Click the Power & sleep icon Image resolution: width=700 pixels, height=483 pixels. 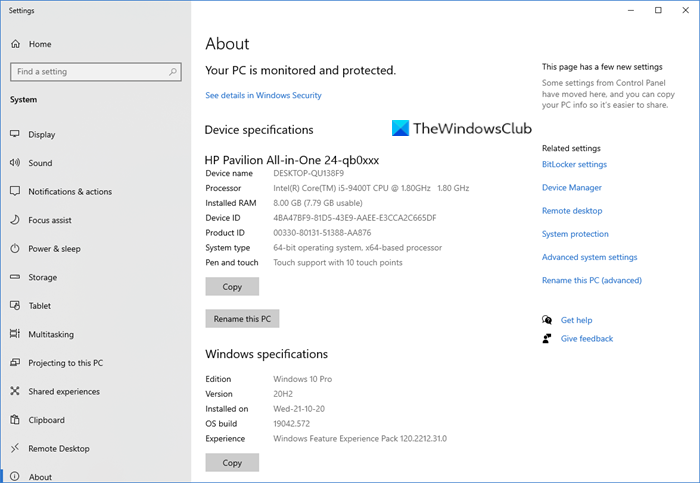coord(15,248)
